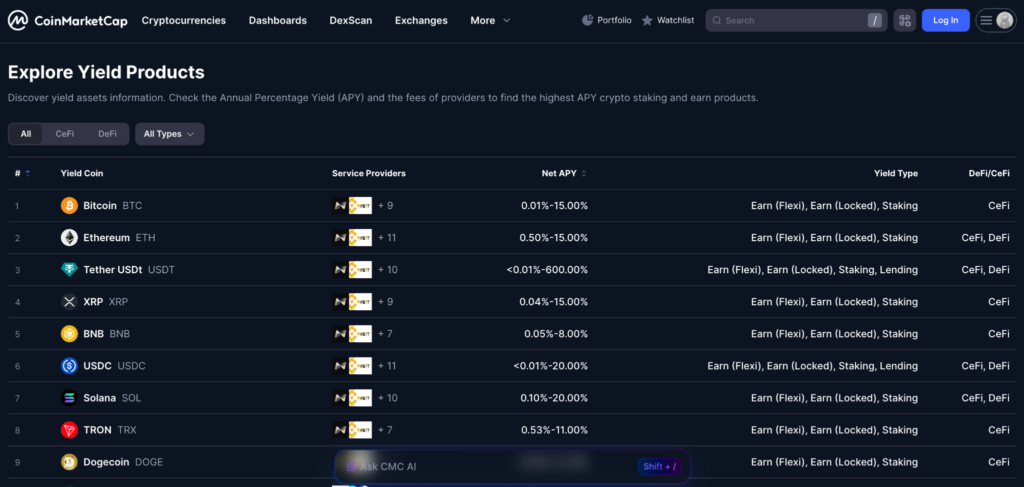Click the Ethereum coin icon
1024x487 pixels.
point(69,238)
